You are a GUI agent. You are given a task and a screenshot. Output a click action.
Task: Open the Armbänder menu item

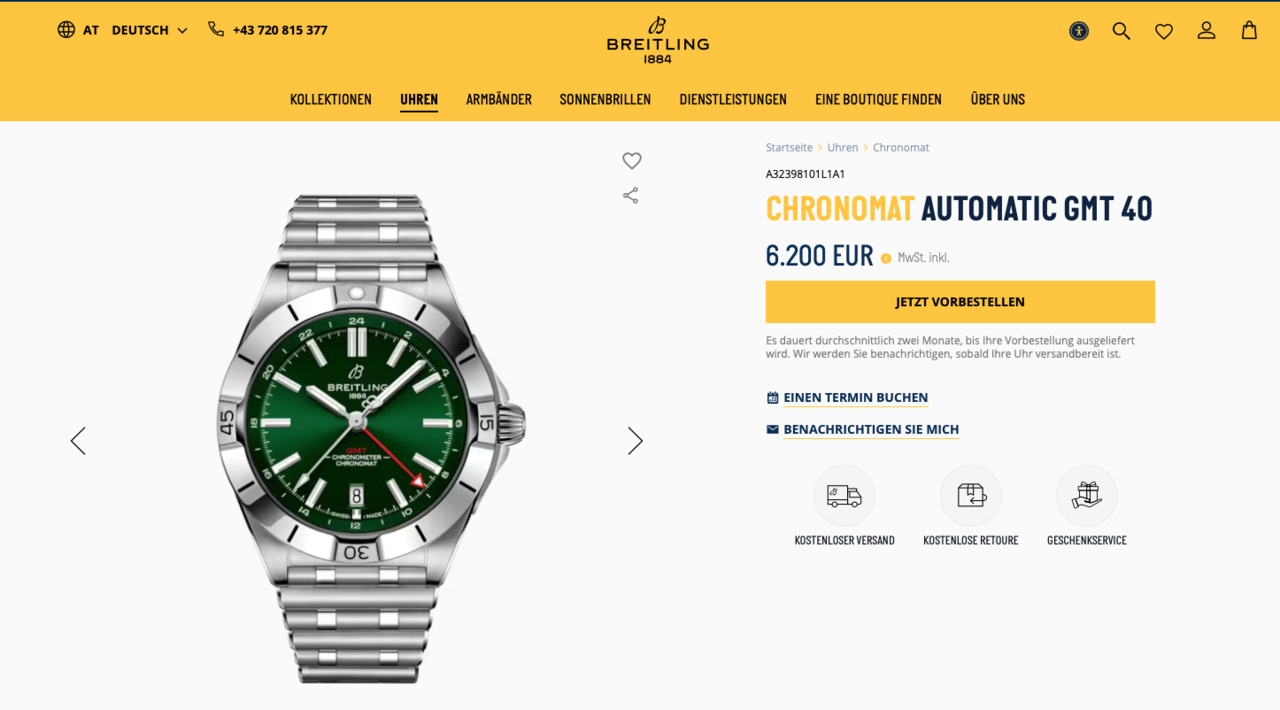[x=499, y=99]
